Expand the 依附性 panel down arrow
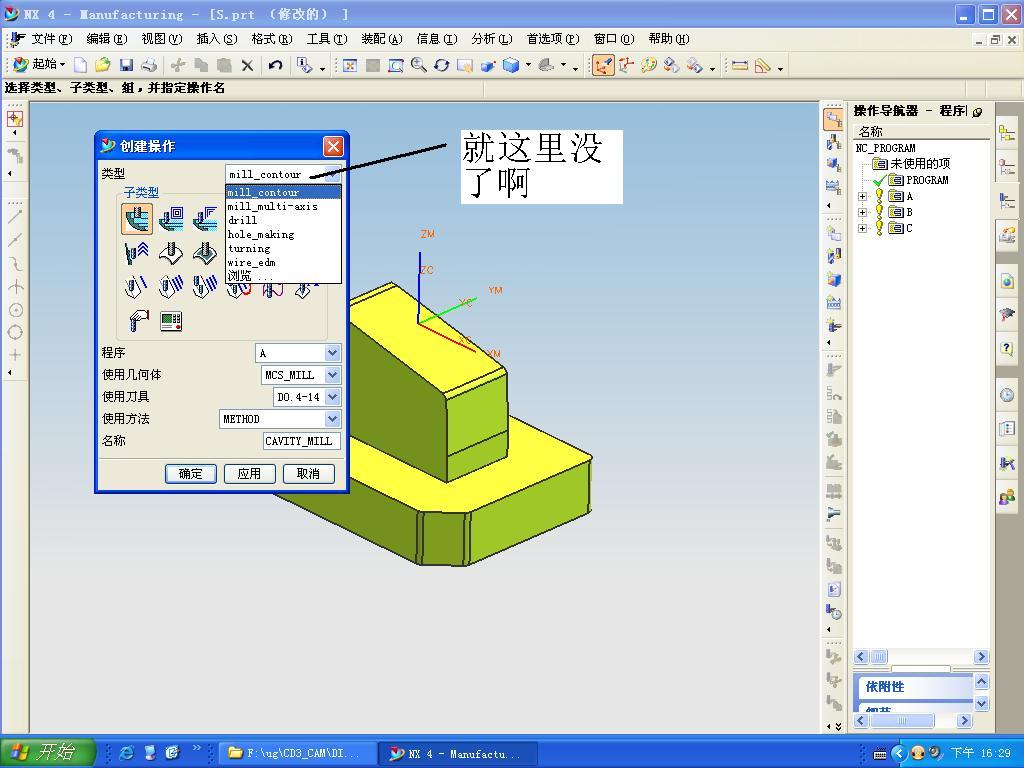This screenshot has width=1024, height=768. pos(981,703)
